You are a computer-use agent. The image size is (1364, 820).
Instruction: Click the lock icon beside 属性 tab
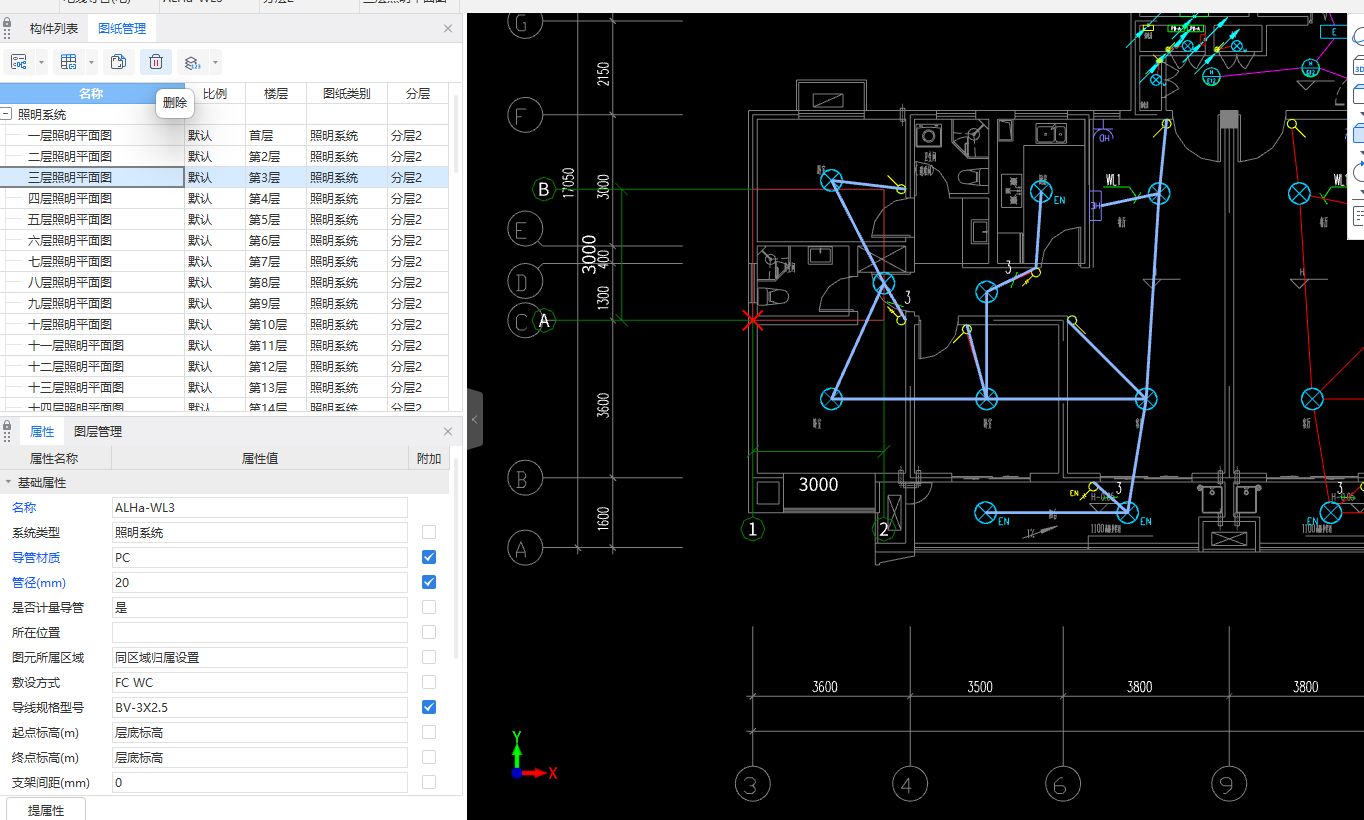(8, 431)
